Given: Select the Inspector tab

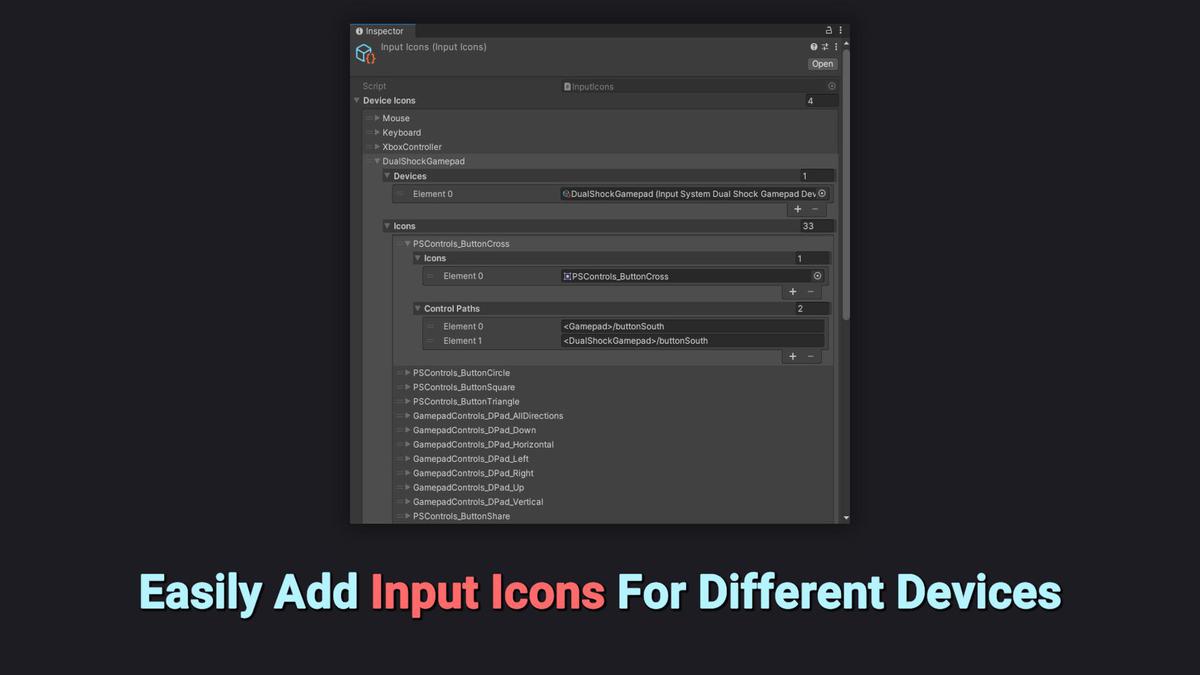Looking at the screenshot, I should pyautogui.click(x=380, y=31).
